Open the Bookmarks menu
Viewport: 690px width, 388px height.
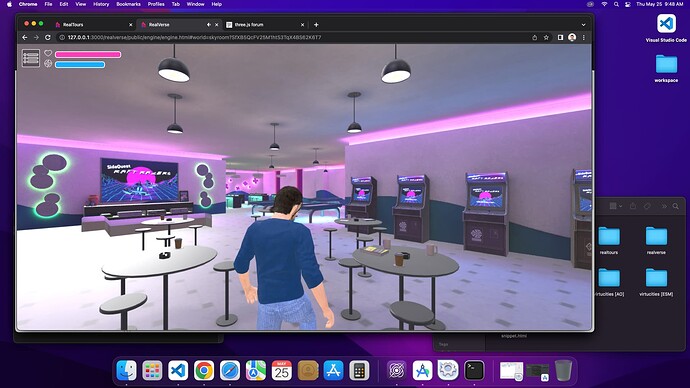tap(128, 4)
